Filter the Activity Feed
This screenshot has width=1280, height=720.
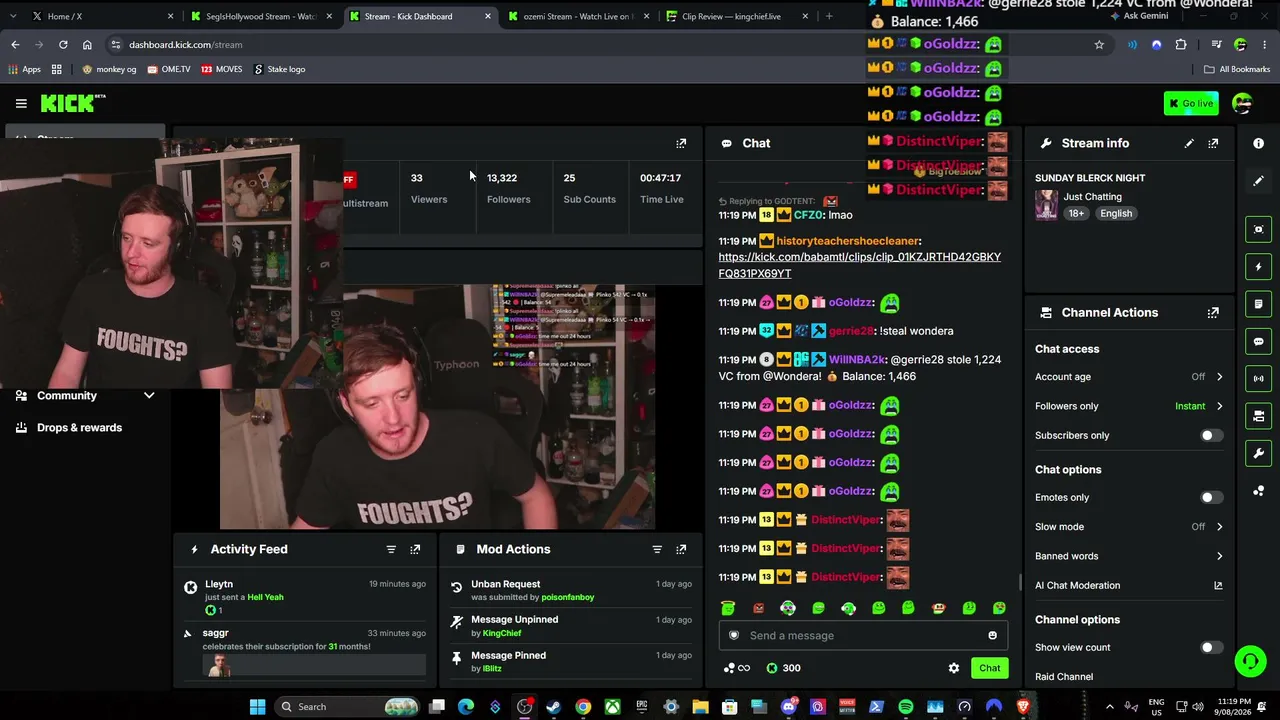[x=391, y=549]
